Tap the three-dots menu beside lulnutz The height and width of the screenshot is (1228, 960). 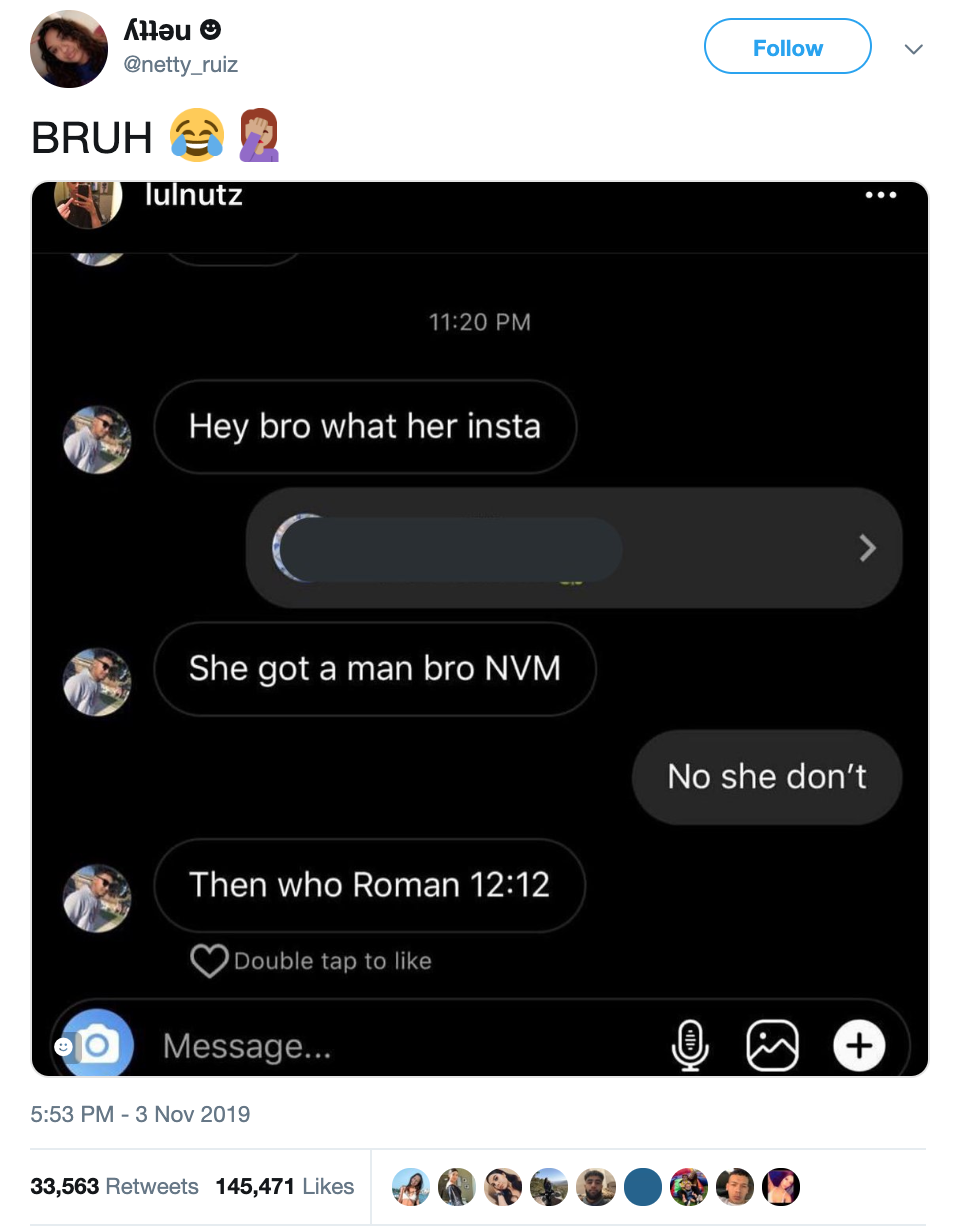pos(881,195)
